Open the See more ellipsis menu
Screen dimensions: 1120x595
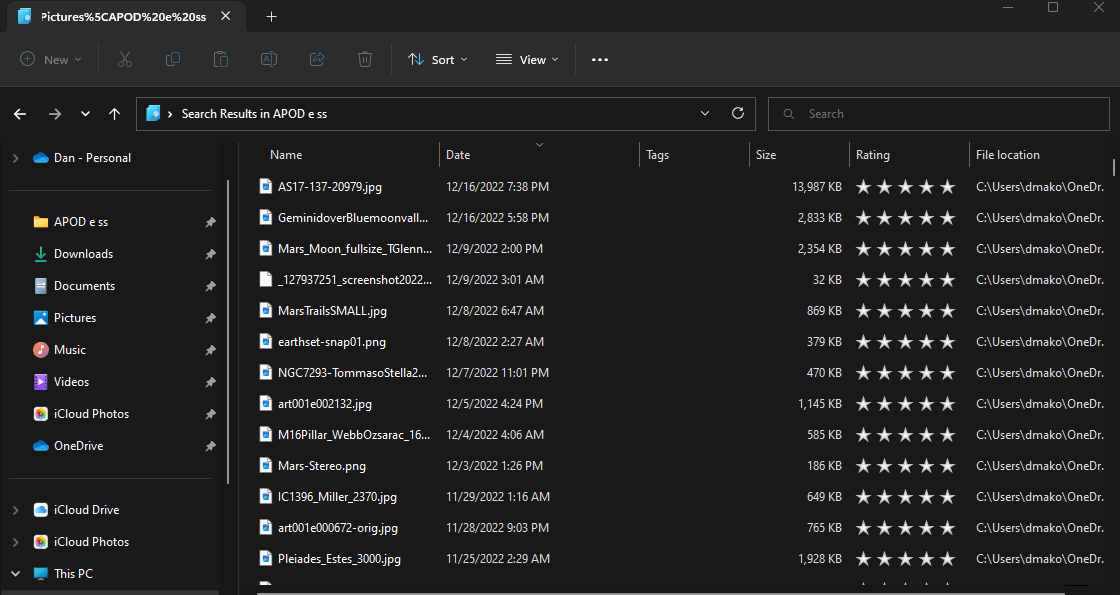point(600,60)
